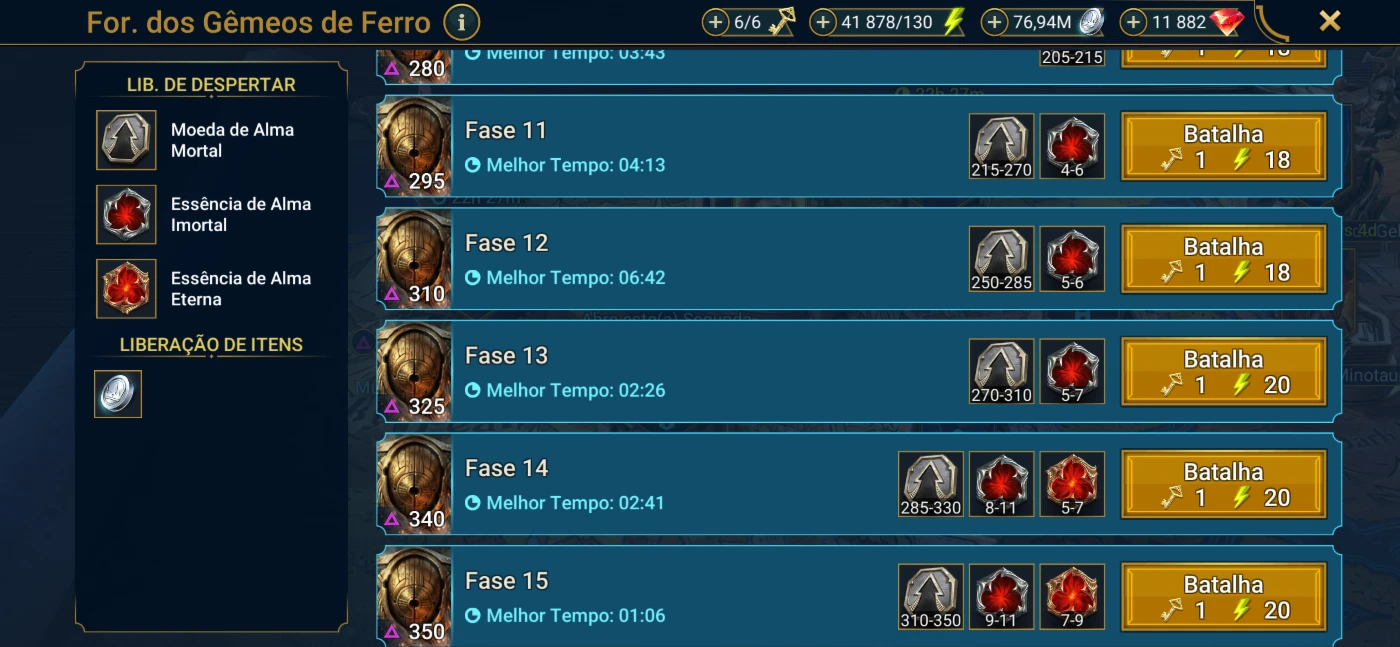Close the dungeon screen with X
Image resolution: width=1400 pixels, height=647 pixels.
[x=1329, y=21]
